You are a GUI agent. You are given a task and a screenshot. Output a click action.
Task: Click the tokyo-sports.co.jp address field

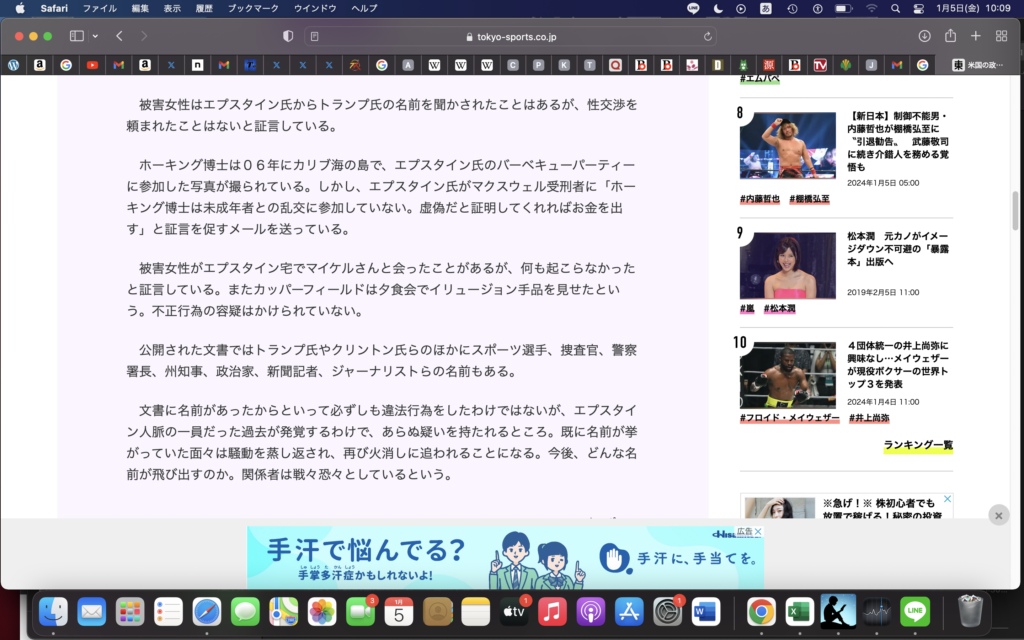511,36
